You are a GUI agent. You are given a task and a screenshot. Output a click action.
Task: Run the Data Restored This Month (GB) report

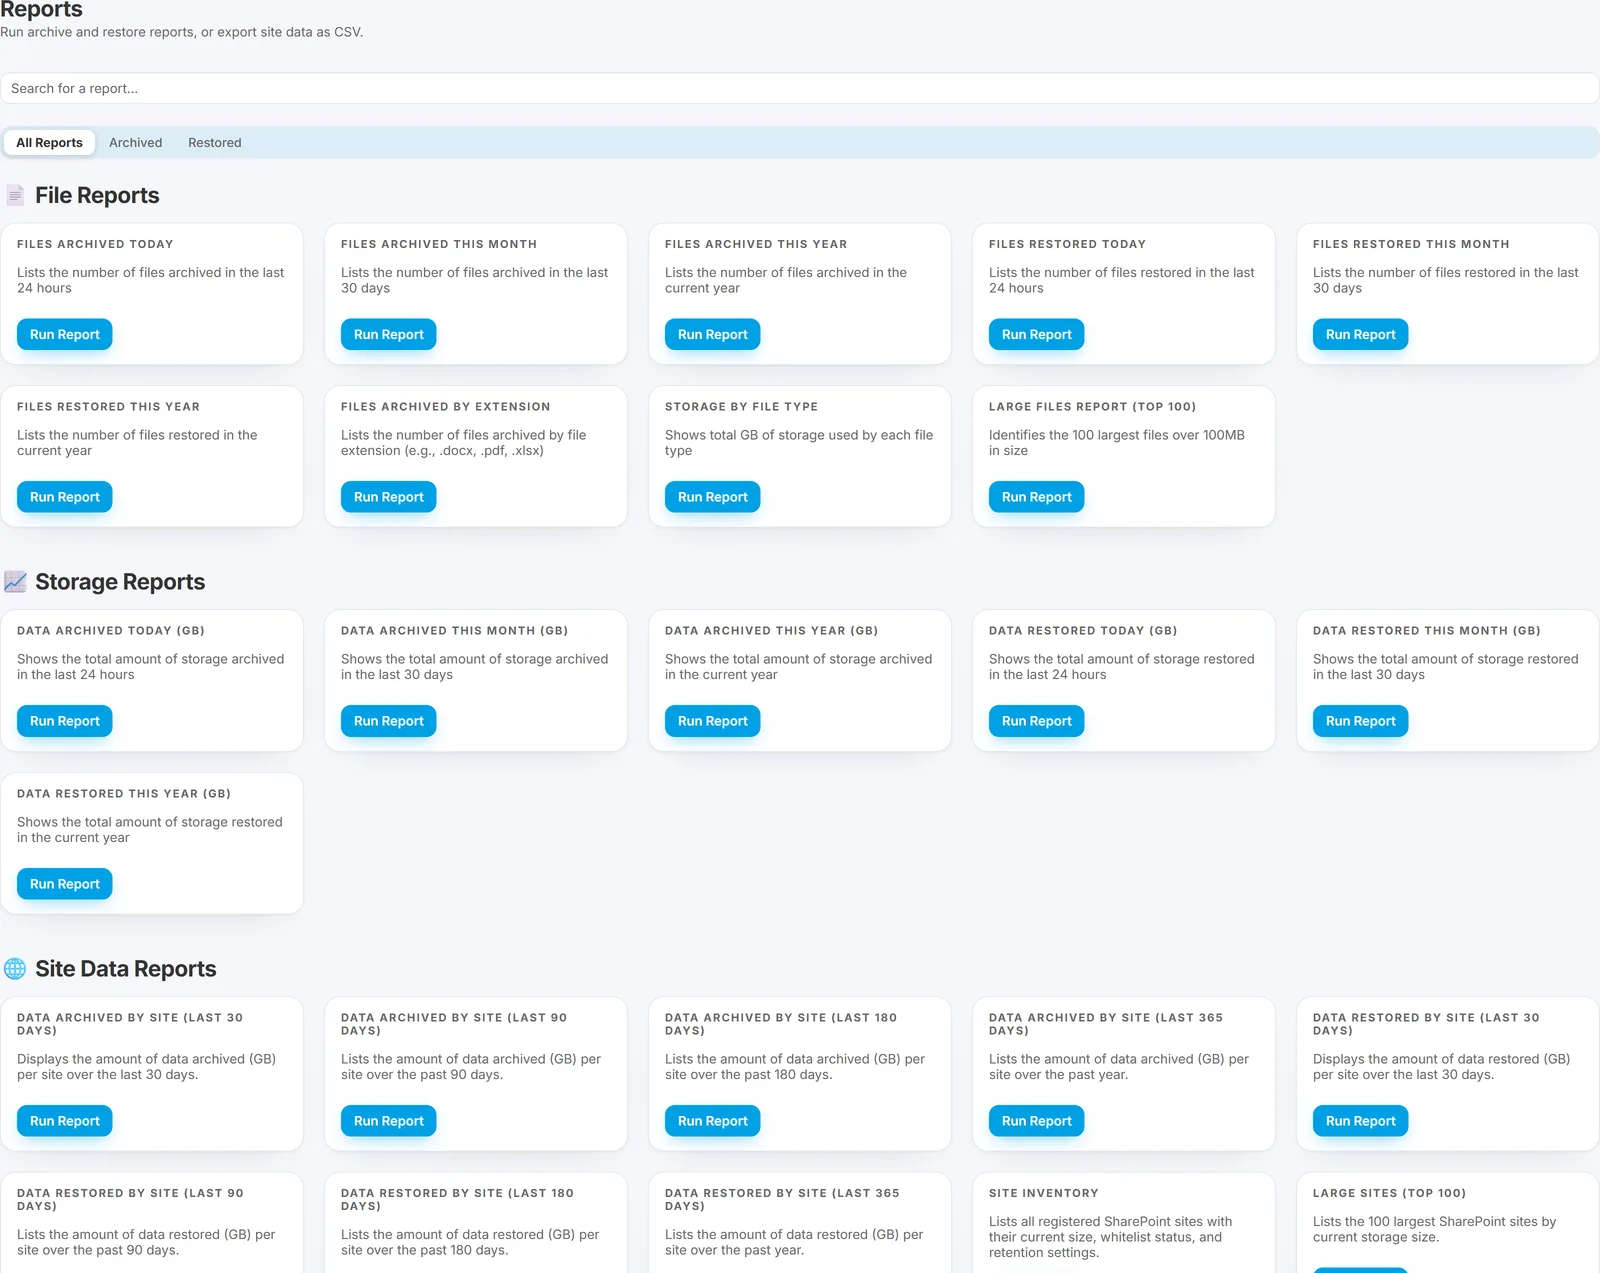tap(1361, 721)
